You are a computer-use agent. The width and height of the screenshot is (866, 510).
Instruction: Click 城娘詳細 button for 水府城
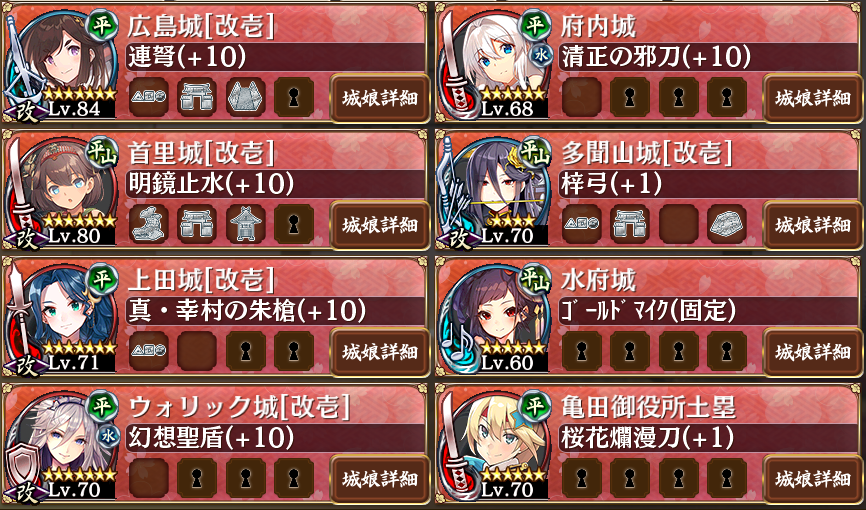(x=812, y=352)
